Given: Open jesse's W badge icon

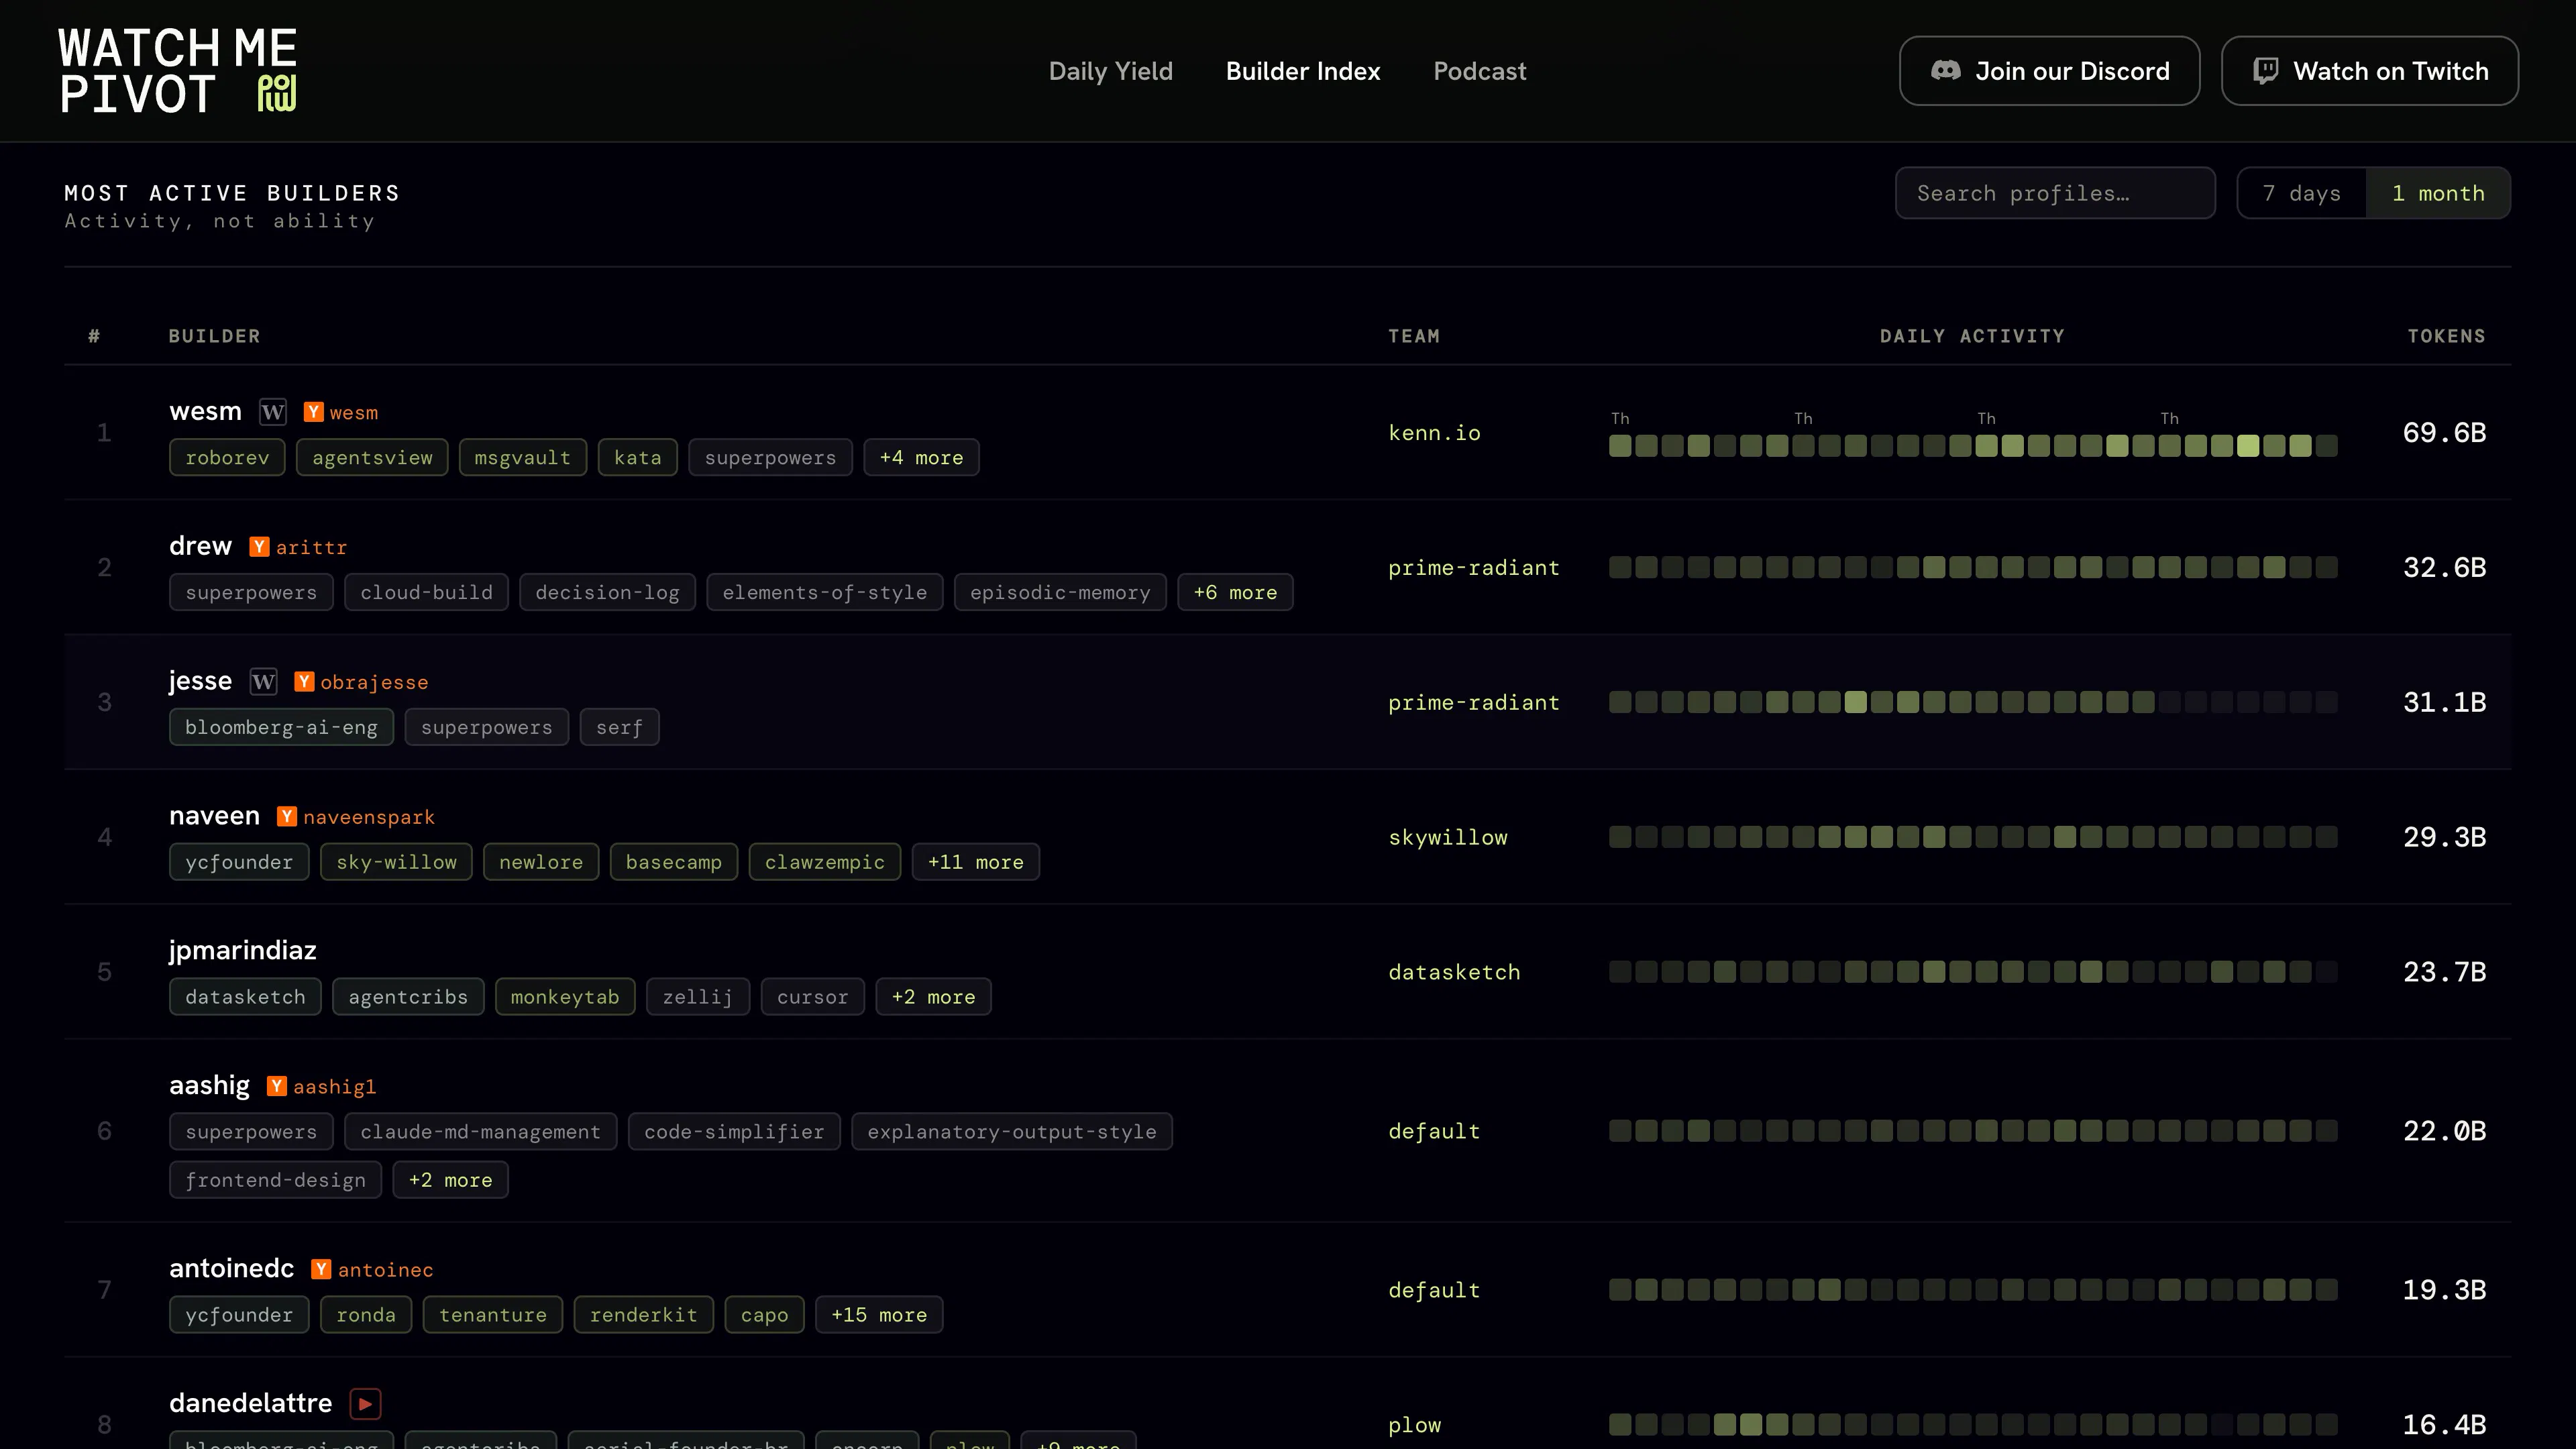Looking at the screenshot, I should [263, 682].
